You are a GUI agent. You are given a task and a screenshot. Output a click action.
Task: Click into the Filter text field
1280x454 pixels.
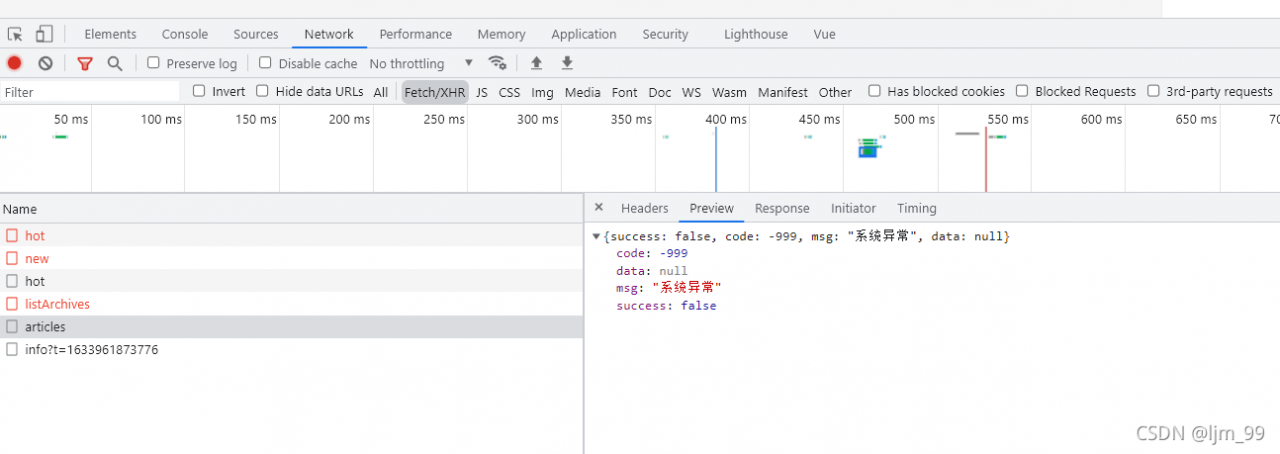90,92
